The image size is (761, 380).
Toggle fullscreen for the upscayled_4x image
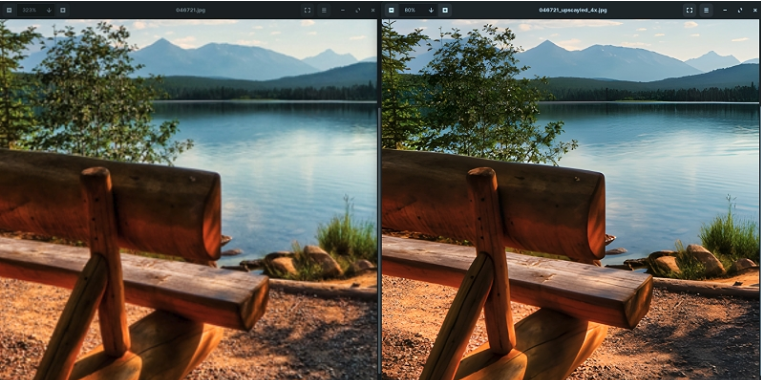tap(689, 10)
